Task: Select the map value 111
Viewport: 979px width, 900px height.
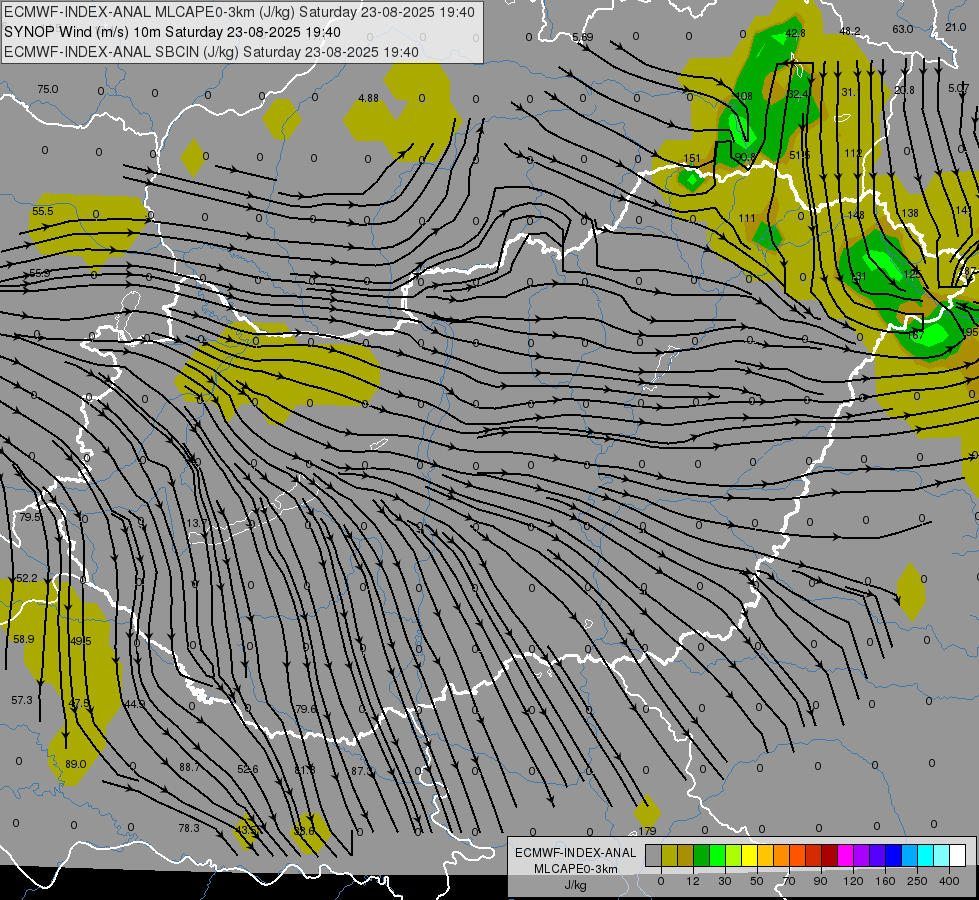Action: (747, 218)
